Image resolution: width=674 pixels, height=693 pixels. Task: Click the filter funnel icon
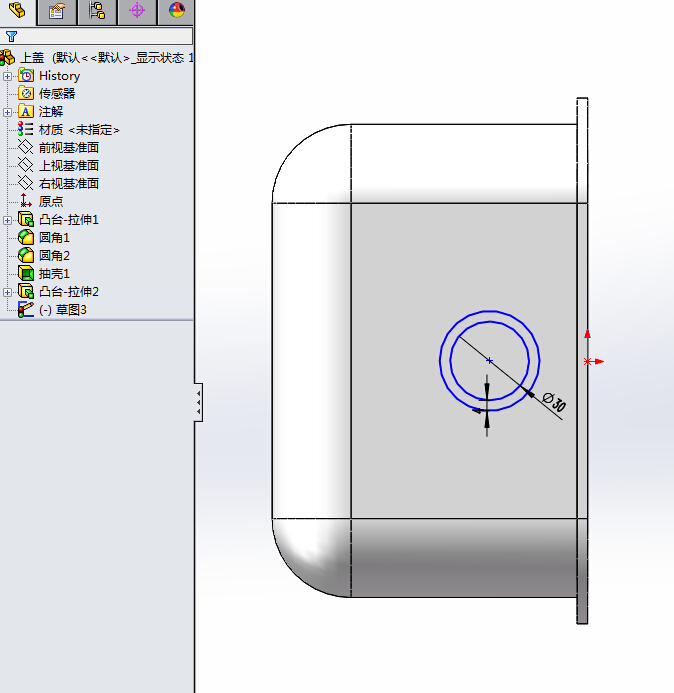point(11,36)
